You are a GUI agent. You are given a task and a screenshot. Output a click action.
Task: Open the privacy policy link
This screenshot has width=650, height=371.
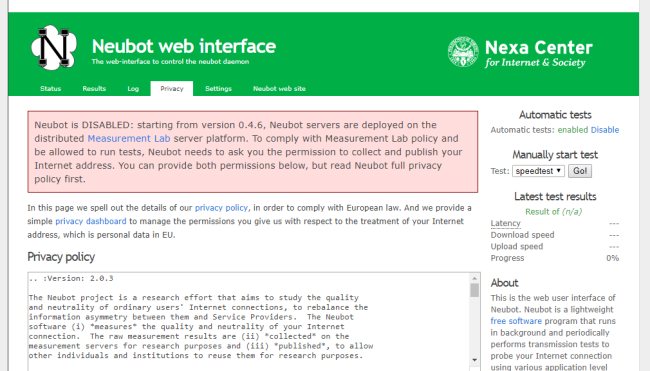point(221,208)
